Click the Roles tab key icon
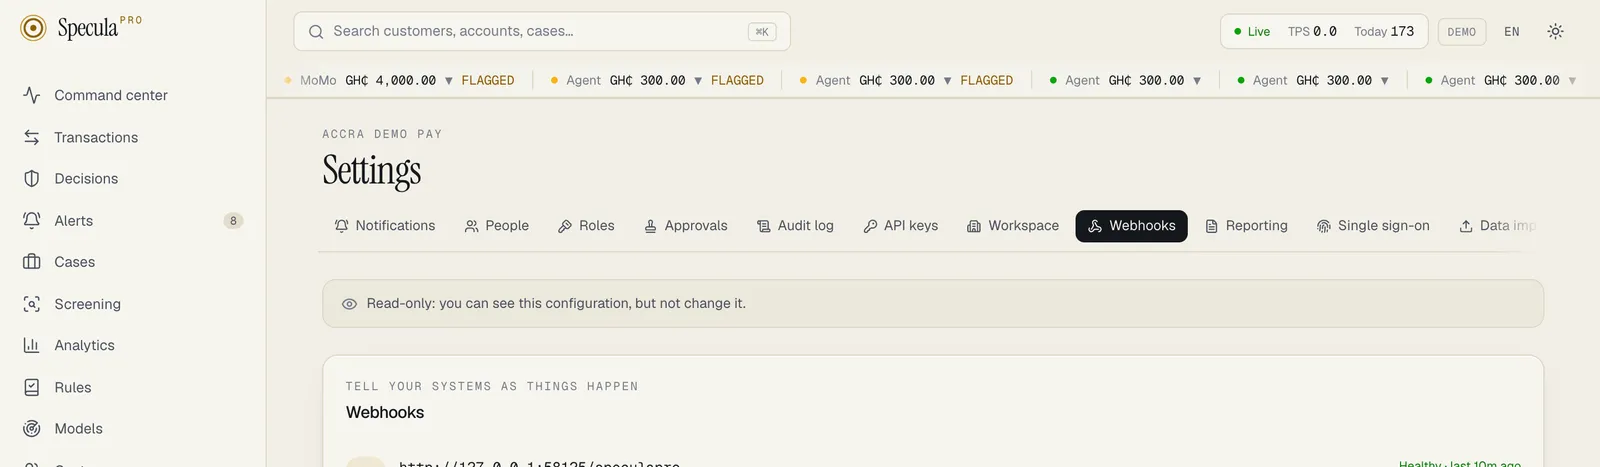 565,226
